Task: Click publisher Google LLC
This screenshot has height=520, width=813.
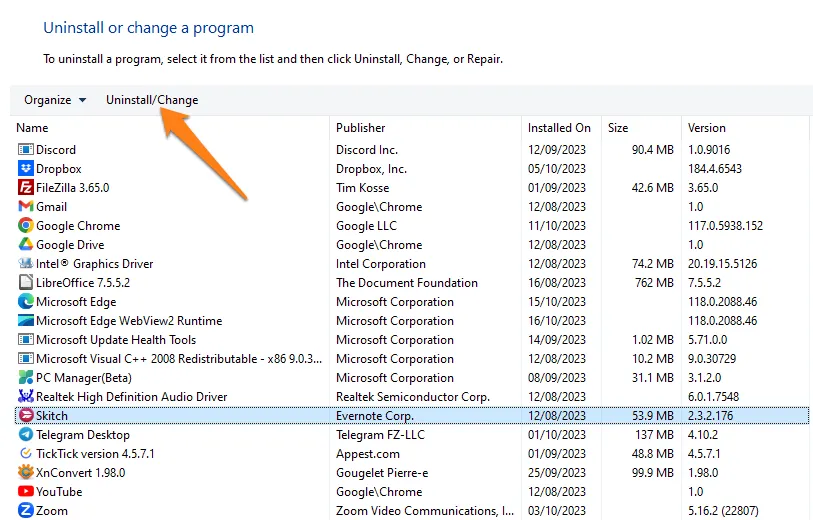Action: pyautogui.click(x=366, y=226)
